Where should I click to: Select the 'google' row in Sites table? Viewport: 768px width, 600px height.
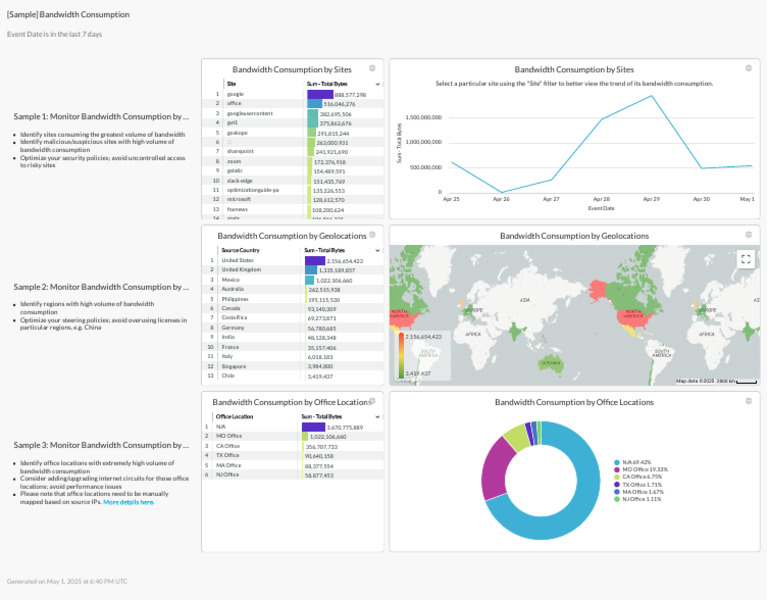point(293,94)
